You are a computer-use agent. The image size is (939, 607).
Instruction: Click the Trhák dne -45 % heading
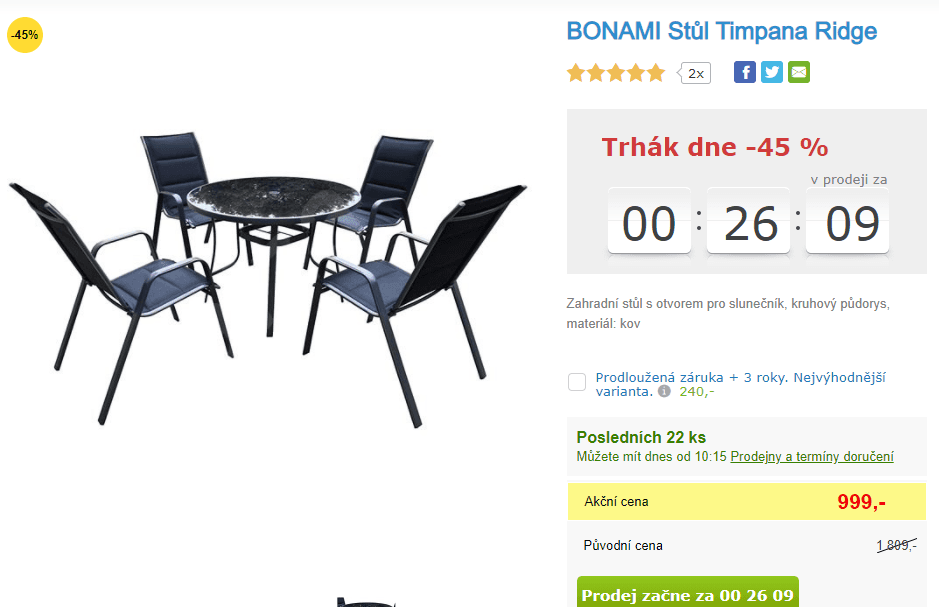[x=714, y=147]
